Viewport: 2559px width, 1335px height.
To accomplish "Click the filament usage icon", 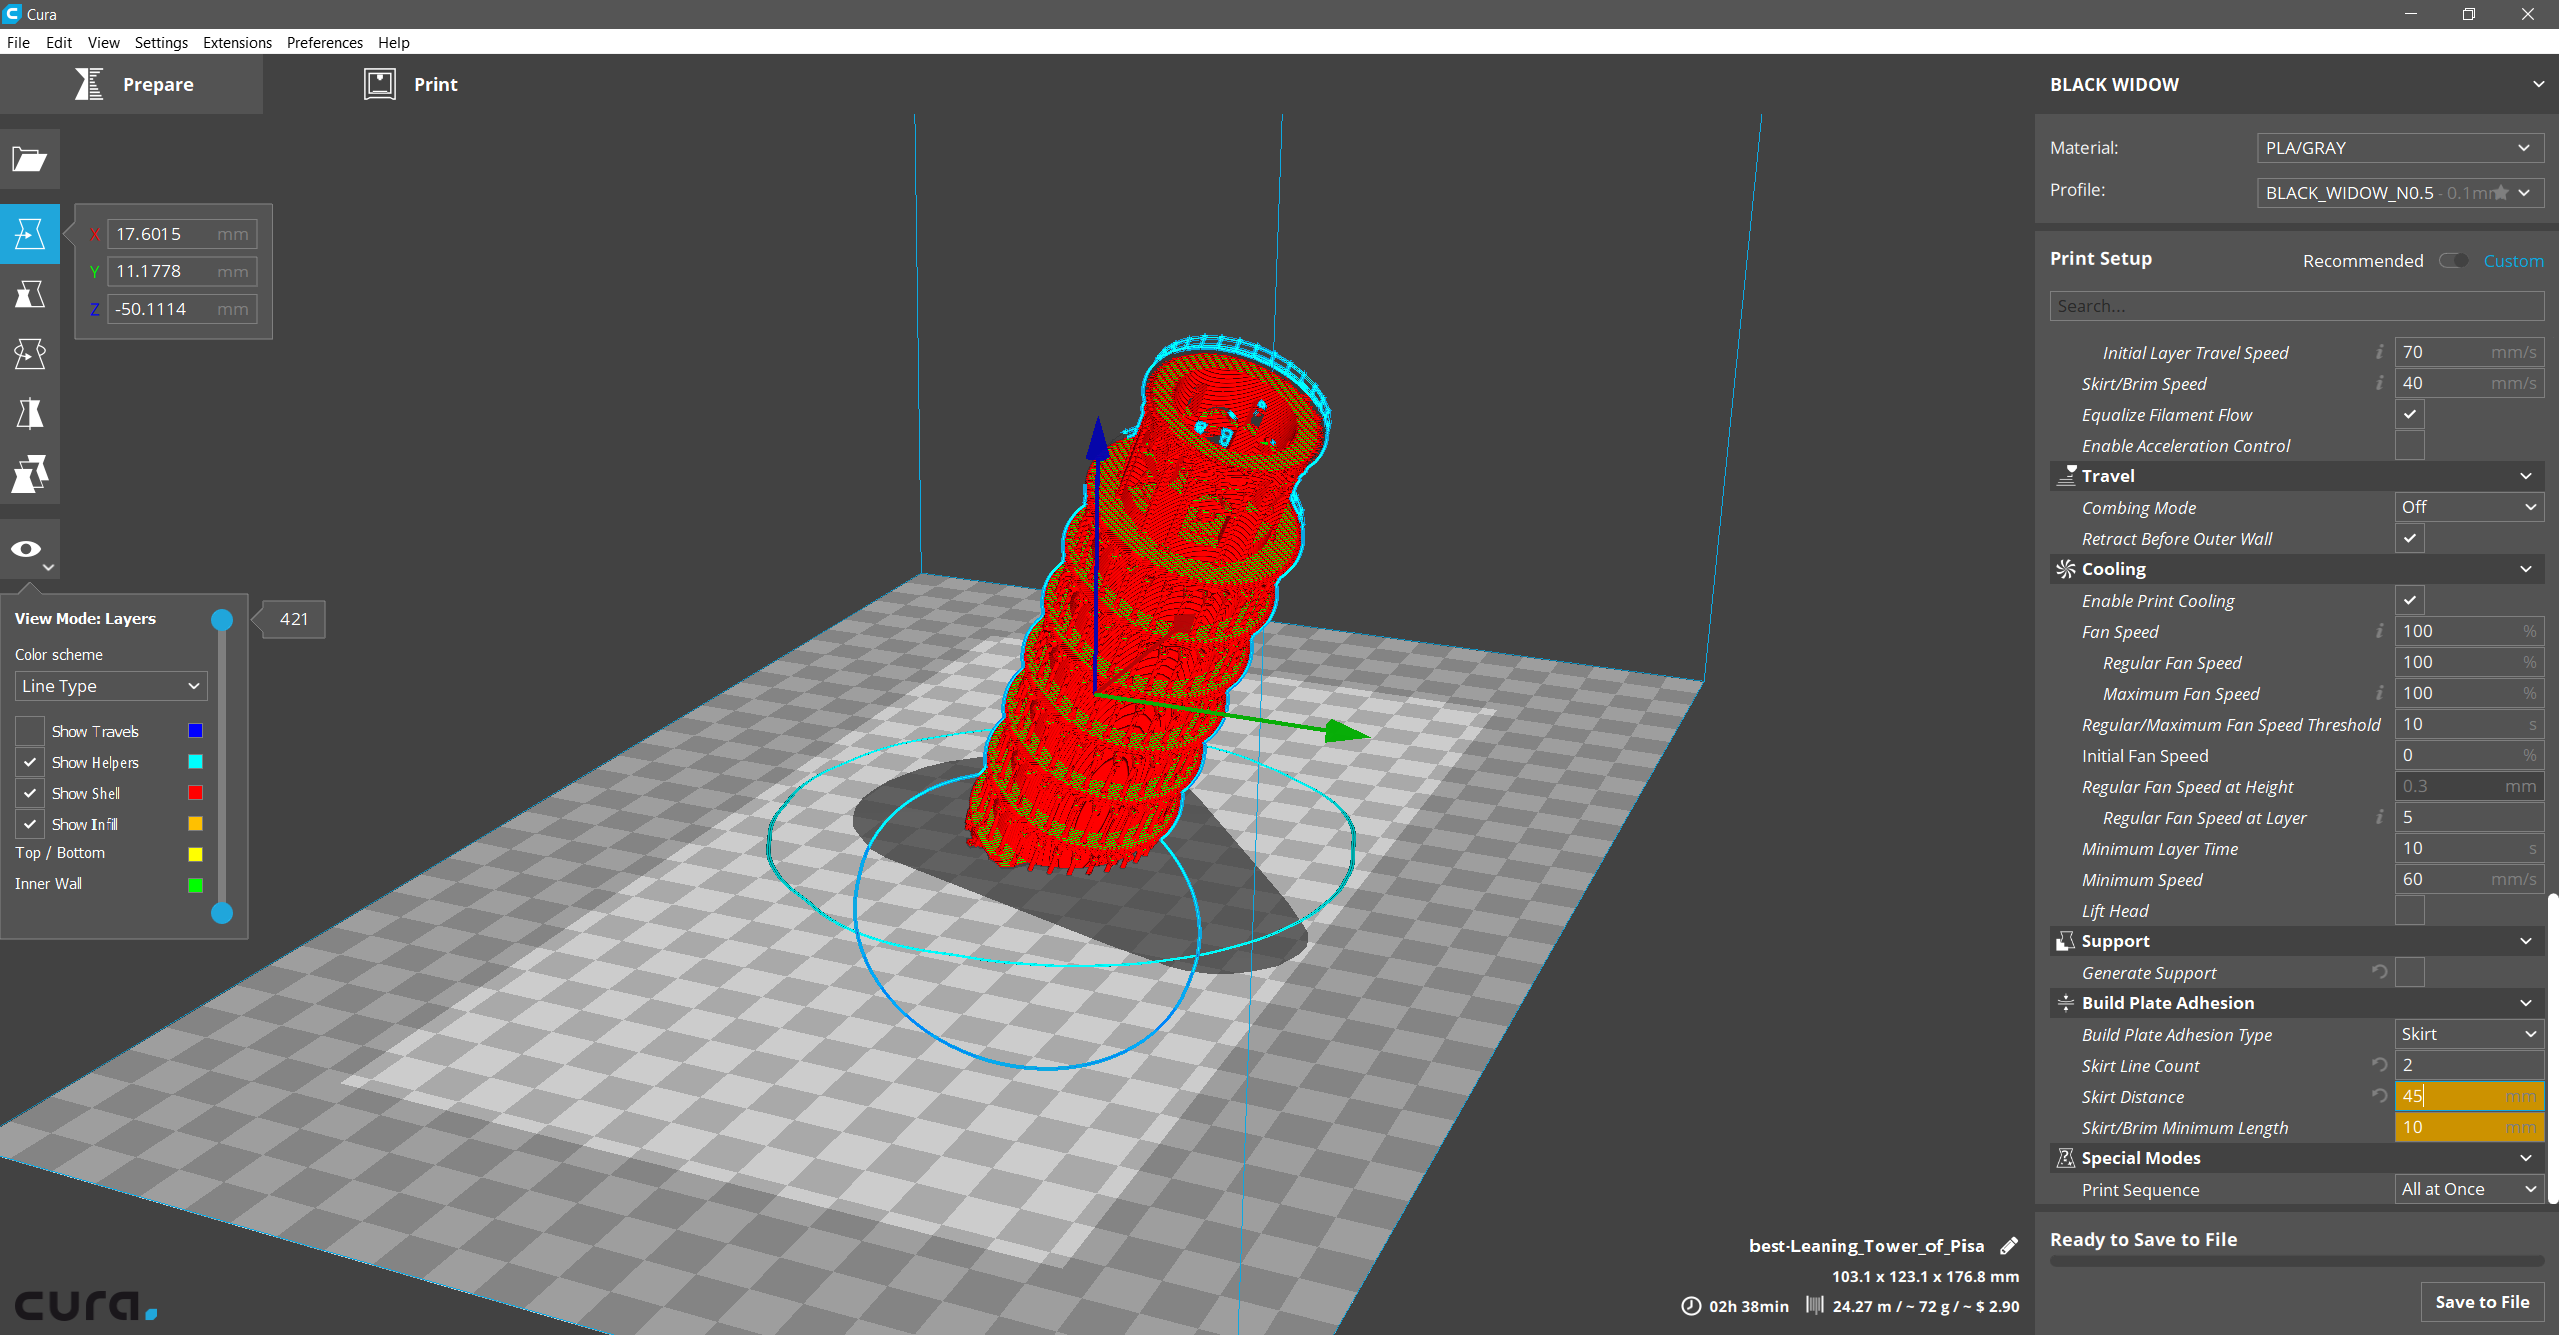I will click(x=1815, y=1305).
